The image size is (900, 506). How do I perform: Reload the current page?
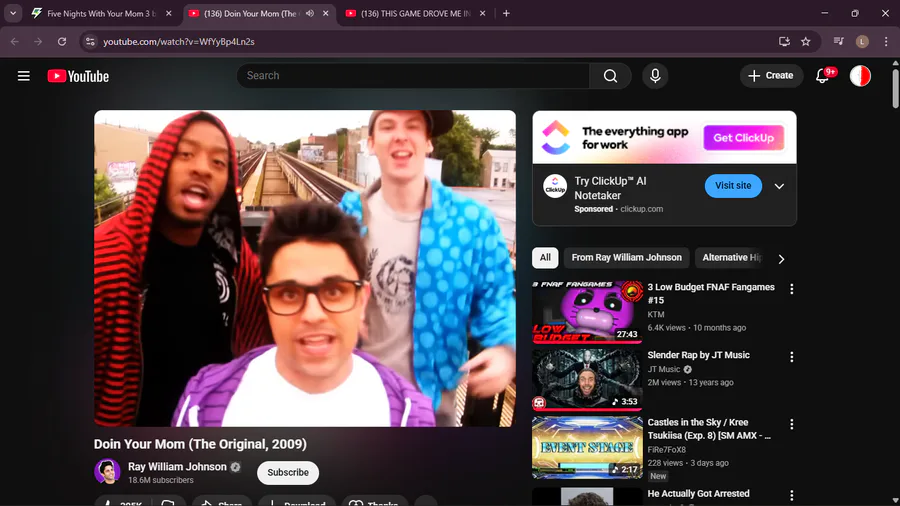click(x=62, y=41)
